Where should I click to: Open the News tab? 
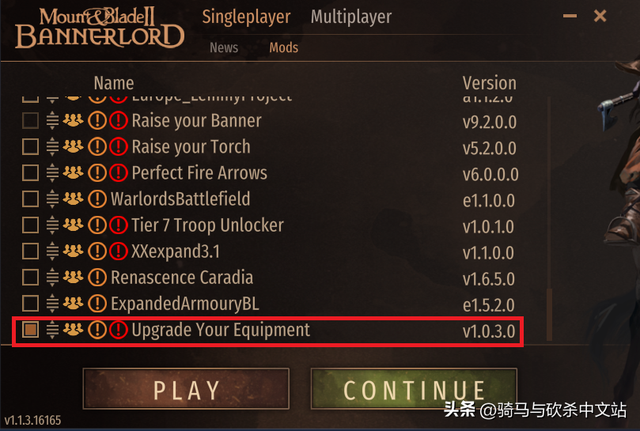tap(224, 48)
